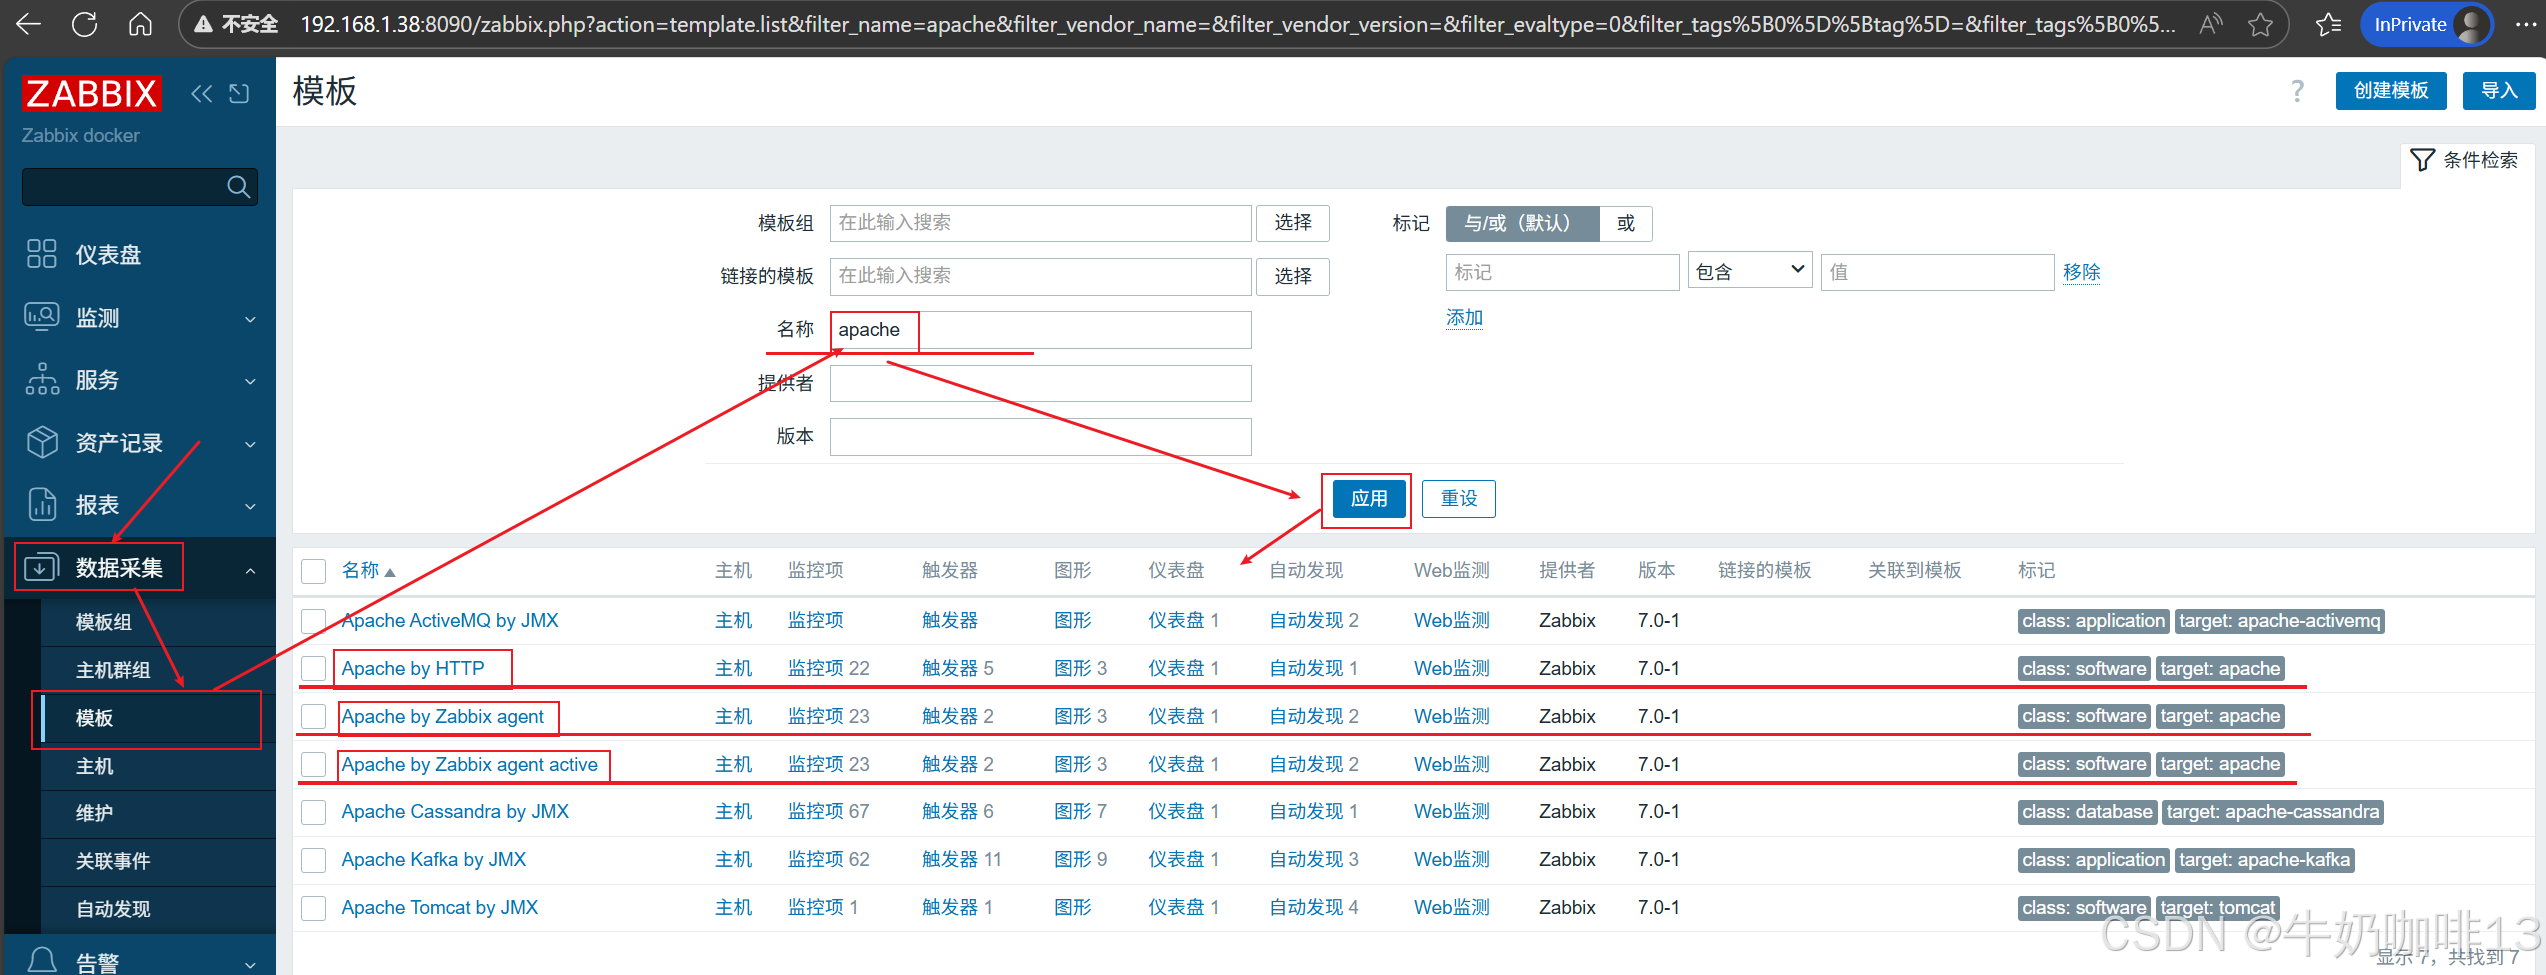Click the alerts (告警) bell icon
Viewport: 2546px width, 975px height.
(x=42, y=960)
